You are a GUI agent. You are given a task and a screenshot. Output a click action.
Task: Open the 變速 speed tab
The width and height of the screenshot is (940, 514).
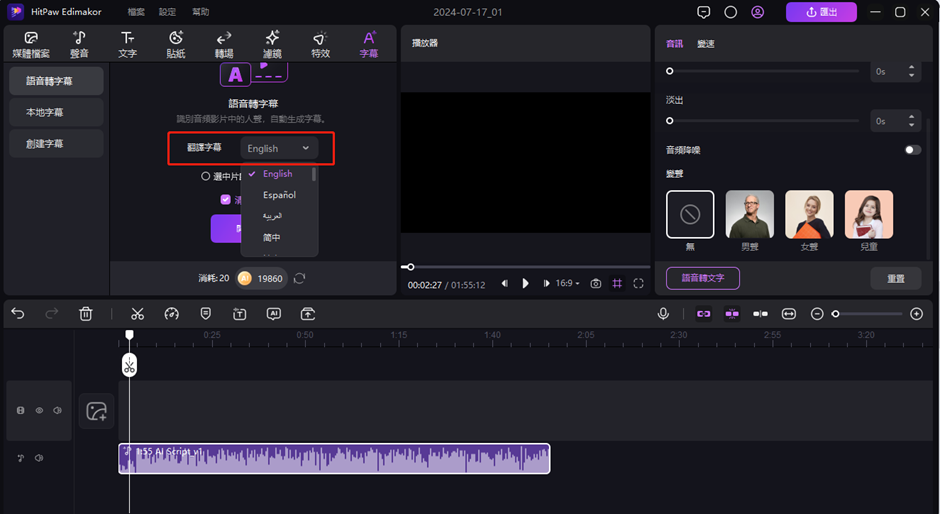tap(706, 44)
